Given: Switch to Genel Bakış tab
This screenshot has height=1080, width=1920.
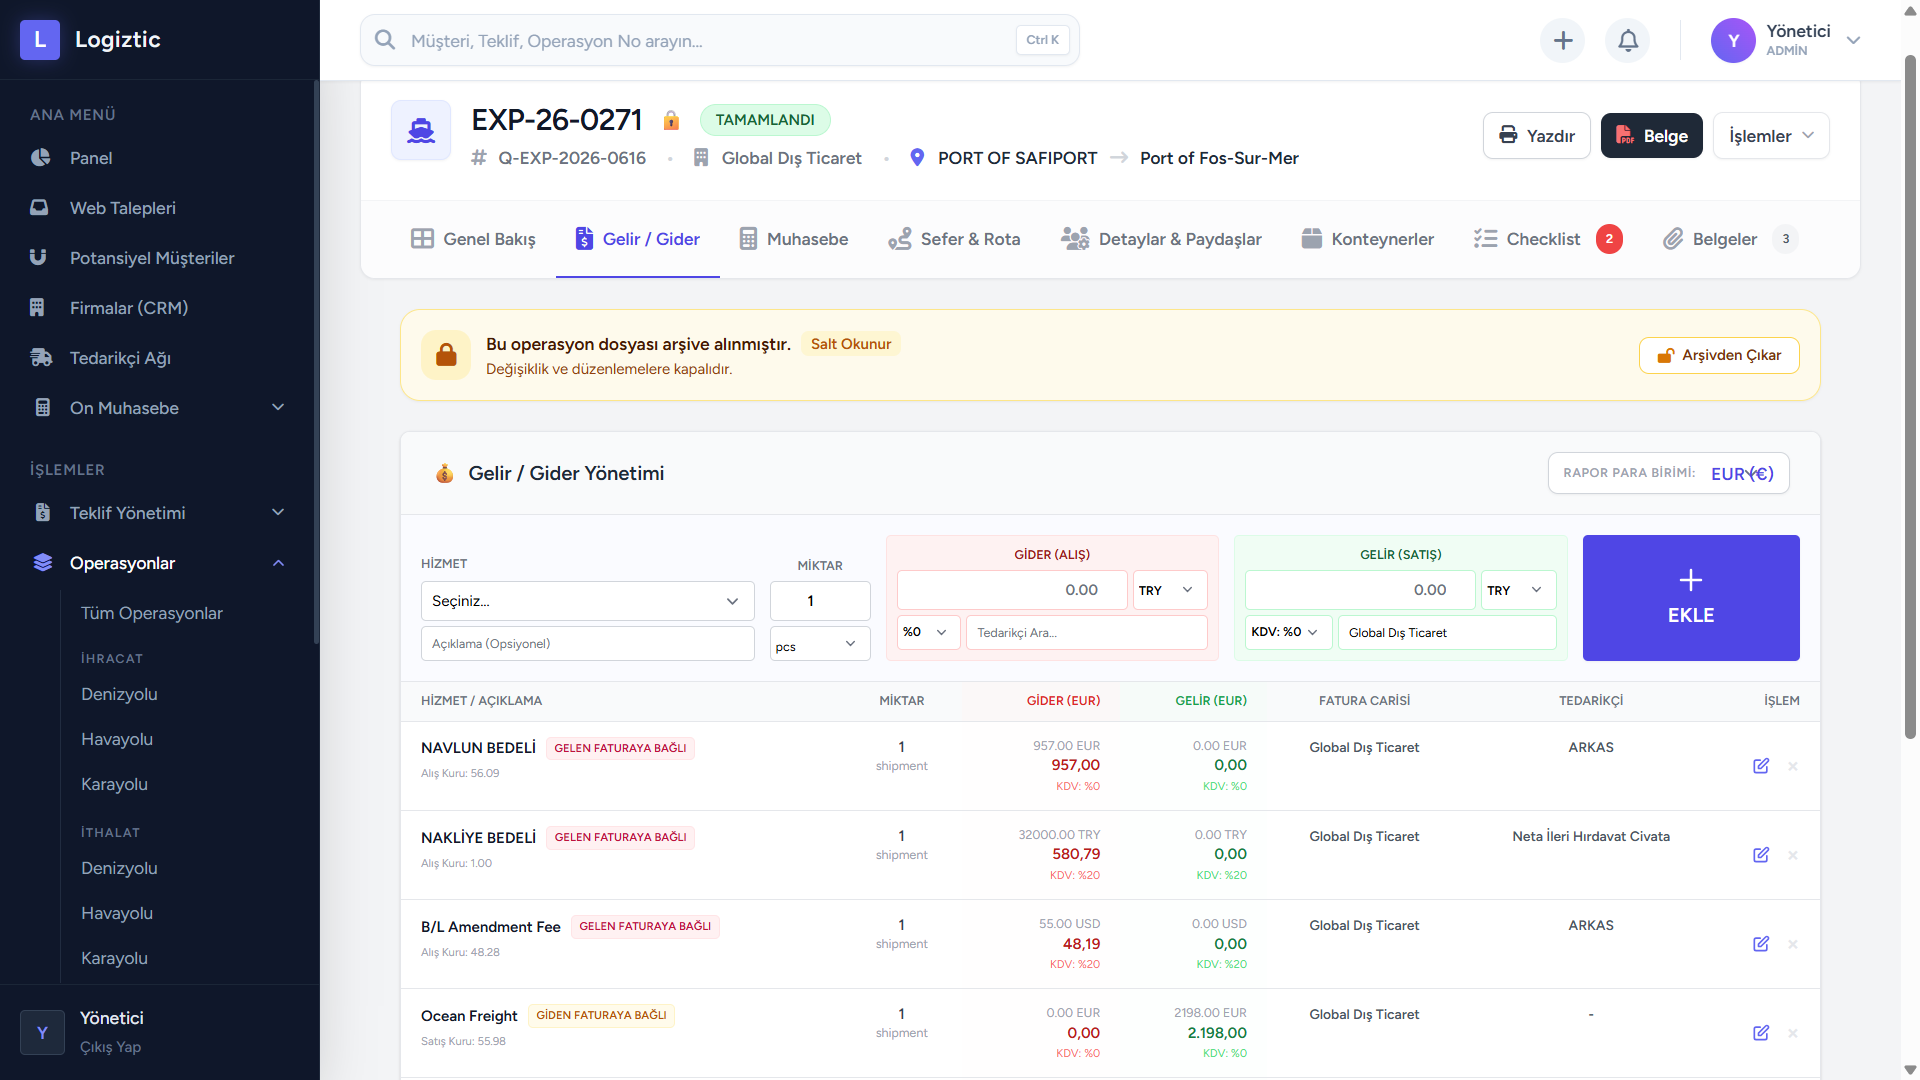Looking at the screenshot, I should pos(473,239).
